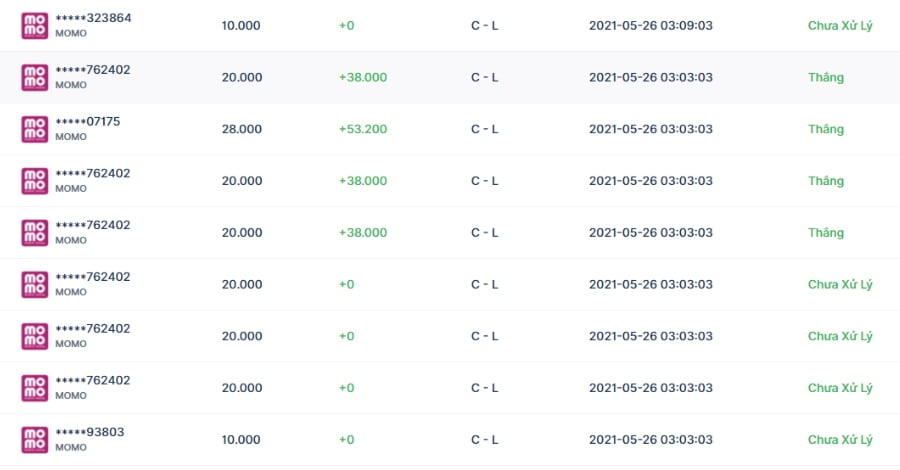Image resolution: width=900 pixels, height=470 pixels.
Task: Select the *****323864 account number
Action: 94,18
